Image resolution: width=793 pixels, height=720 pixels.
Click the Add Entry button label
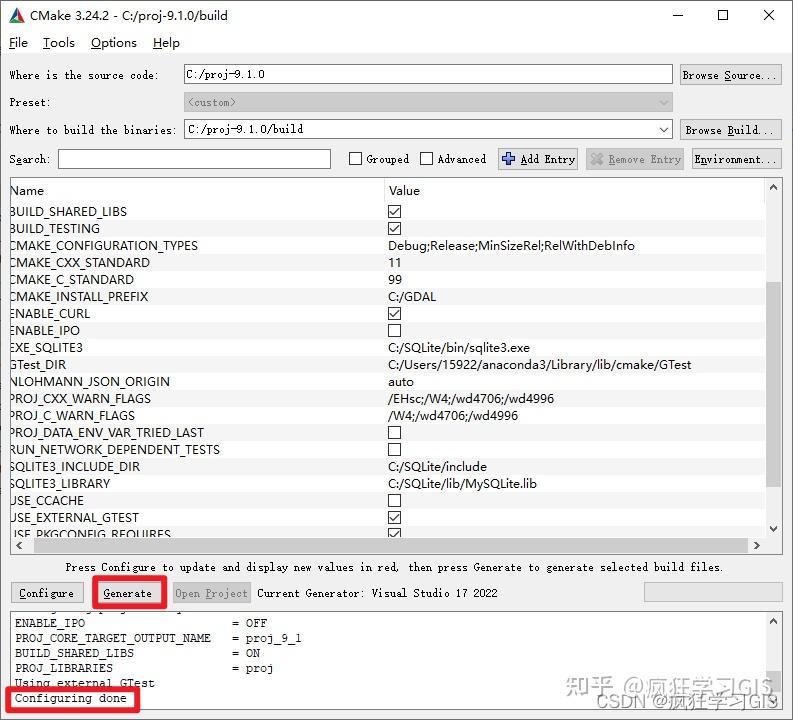(x=548, y=159)
